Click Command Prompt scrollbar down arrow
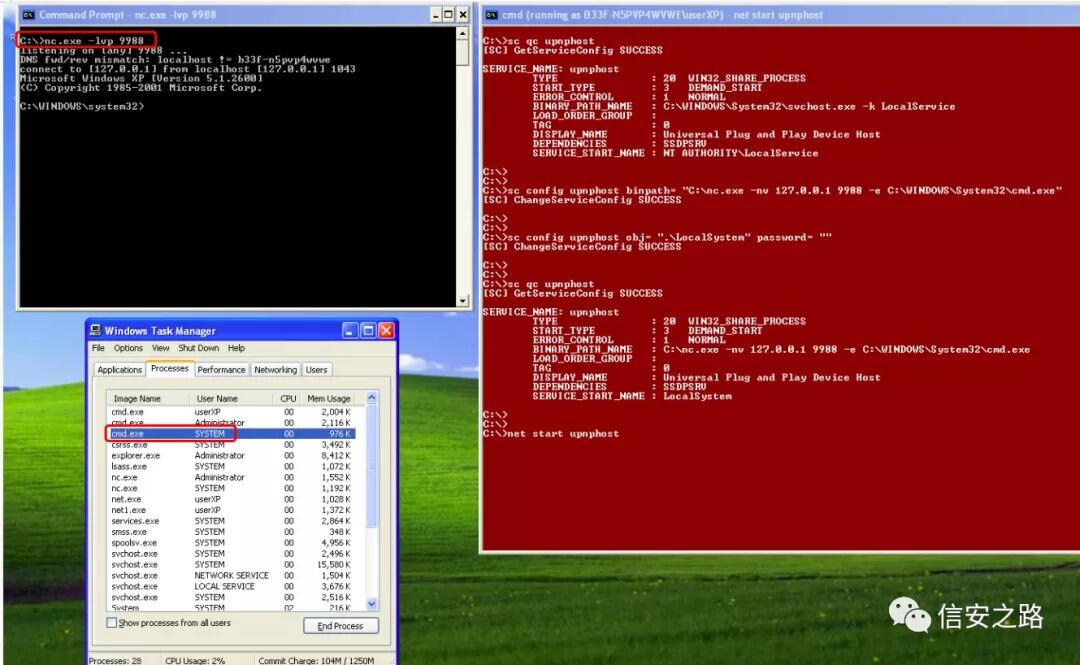This screenshot has width=1080, height=665. click(x=463, y=300)
